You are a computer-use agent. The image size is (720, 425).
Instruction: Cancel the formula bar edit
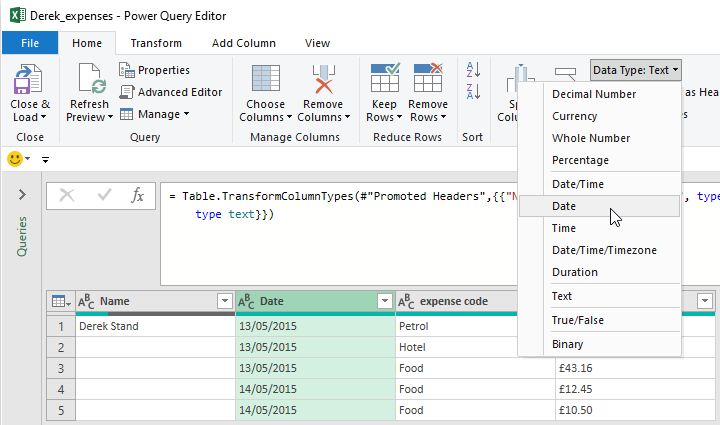67,196
